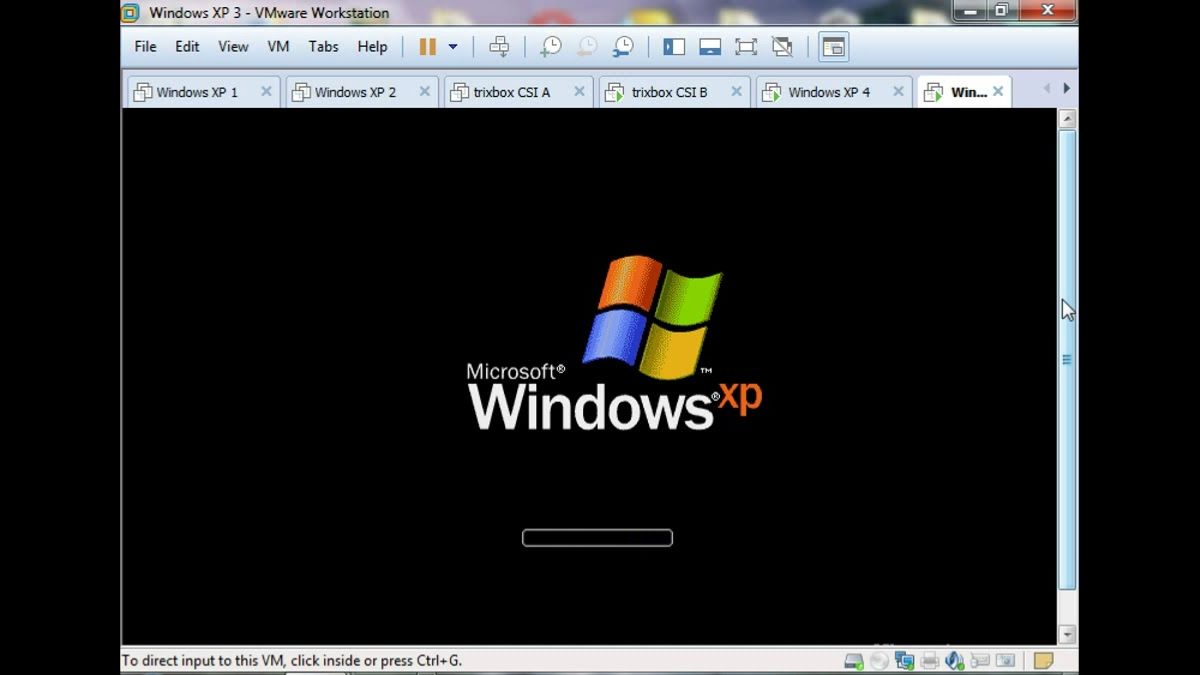Close the trixbox CSI A tab
The image size is (1200, 675).
click(579, 91)
